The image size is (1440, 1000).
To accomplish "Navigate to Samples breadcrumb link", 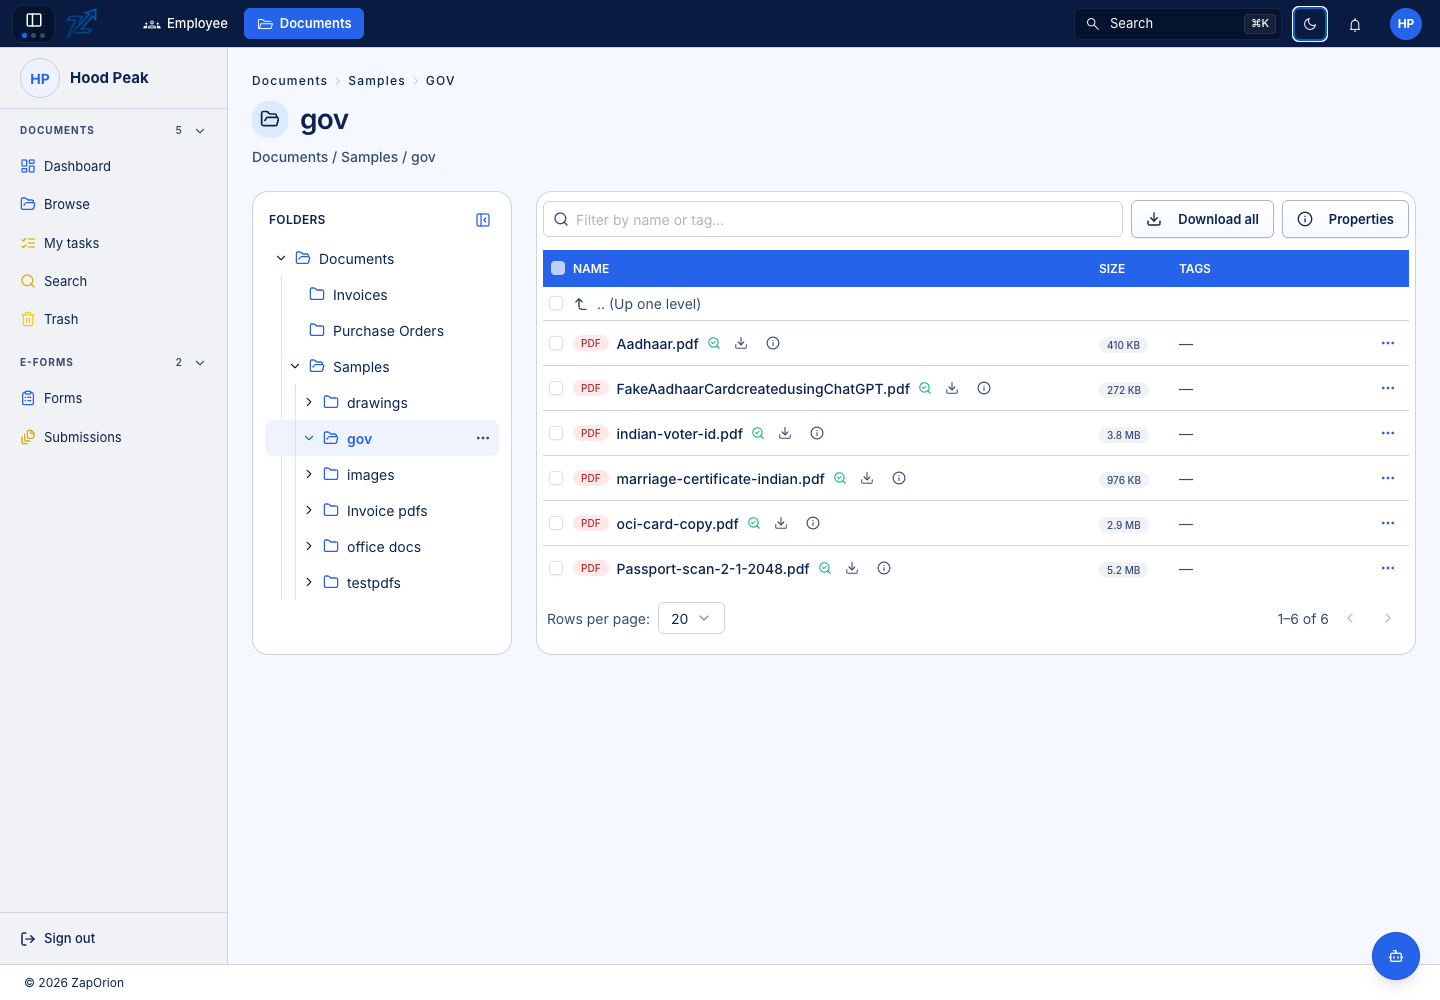I will 377,81.
